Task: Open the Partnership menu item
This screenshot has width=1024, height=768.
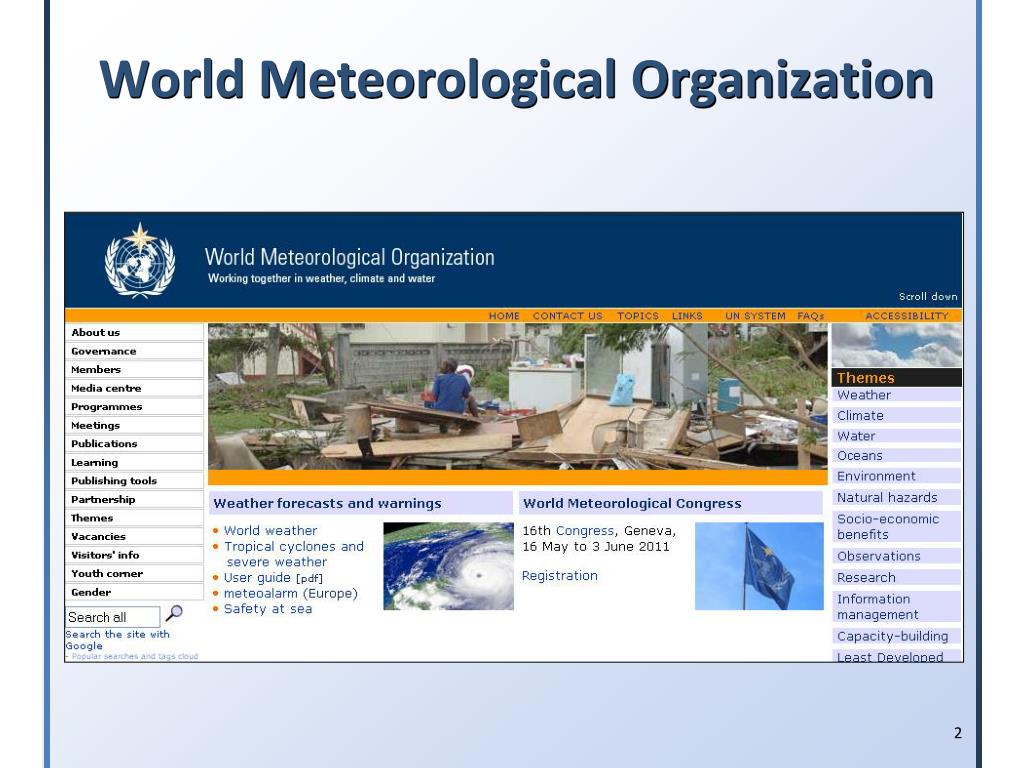Action: pyautogui.click(x=135, y=500)
